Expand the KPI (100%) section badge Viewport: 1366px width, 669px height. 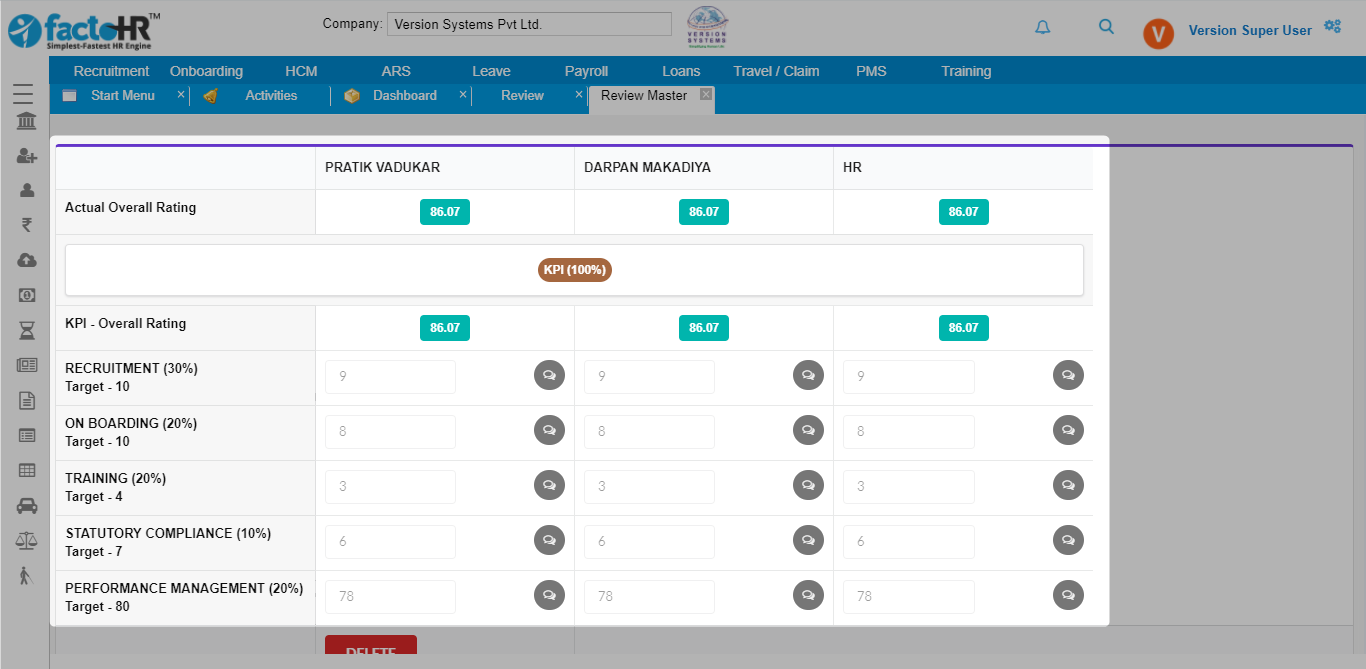[574, 270]
